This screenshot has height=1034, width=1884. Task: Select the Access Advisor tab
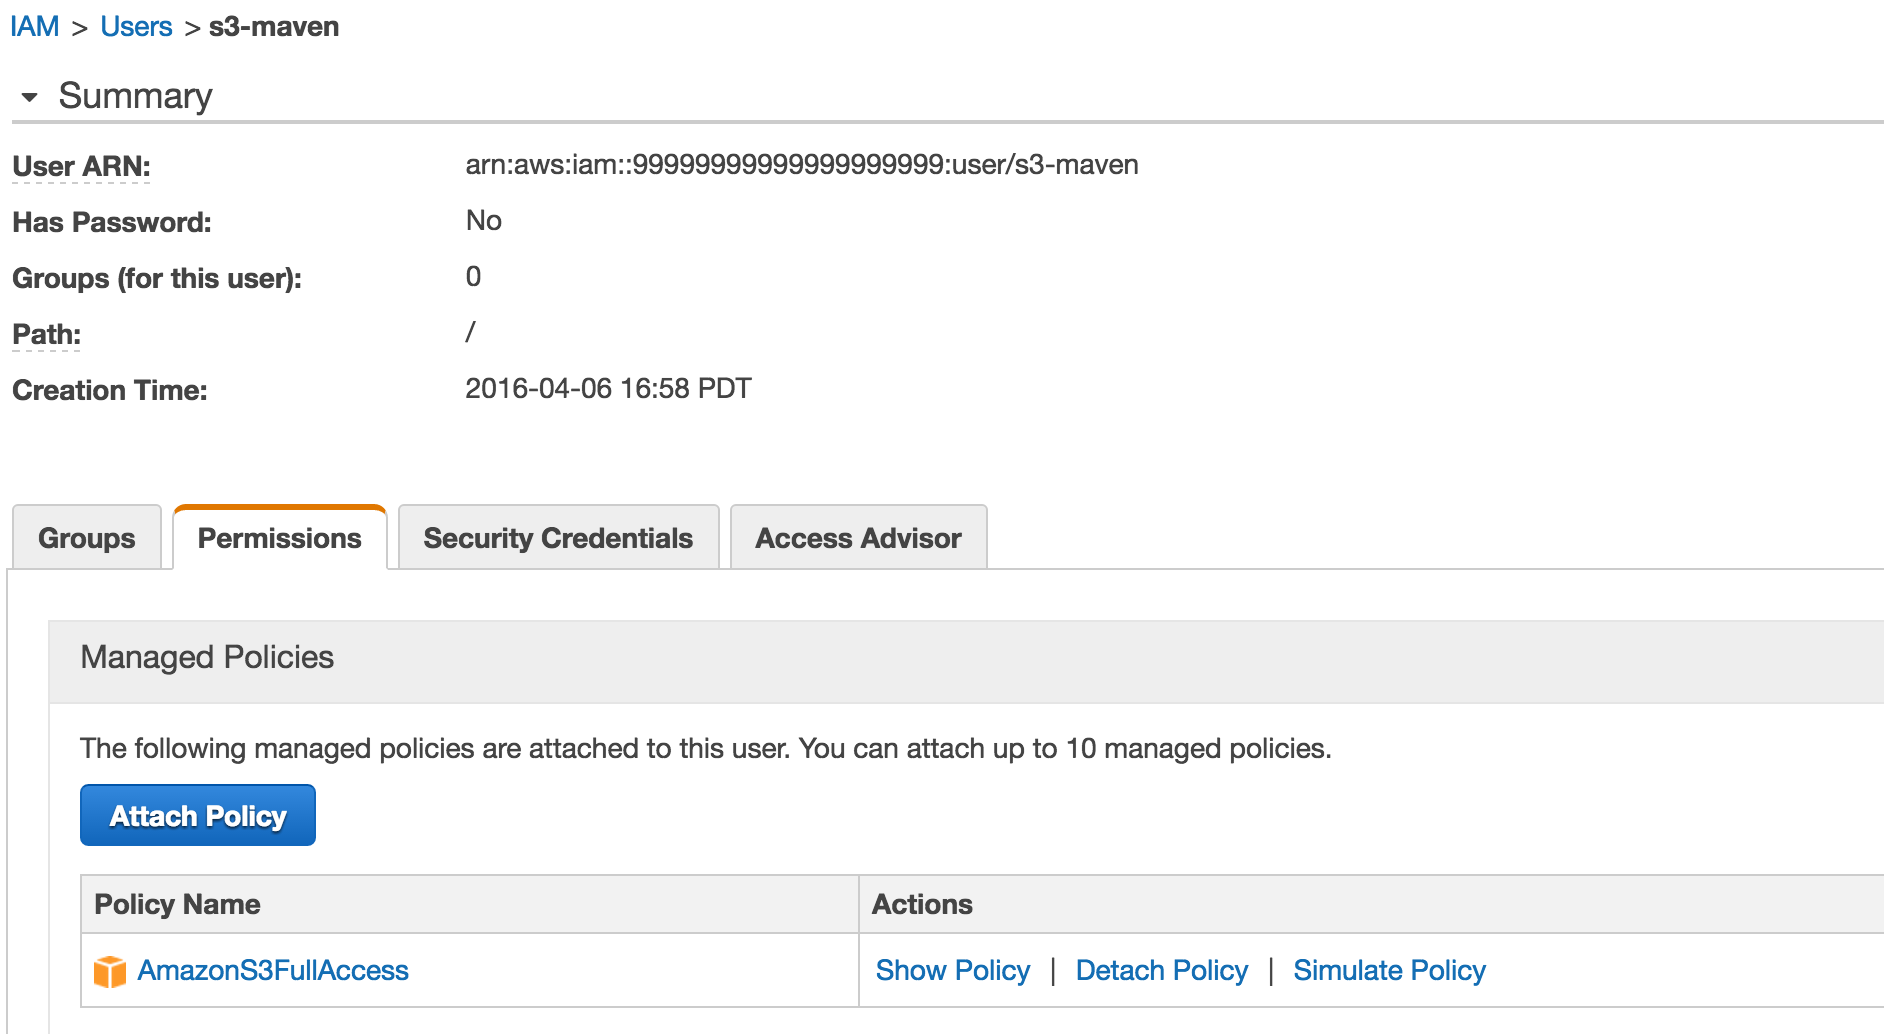coord(857,538)
